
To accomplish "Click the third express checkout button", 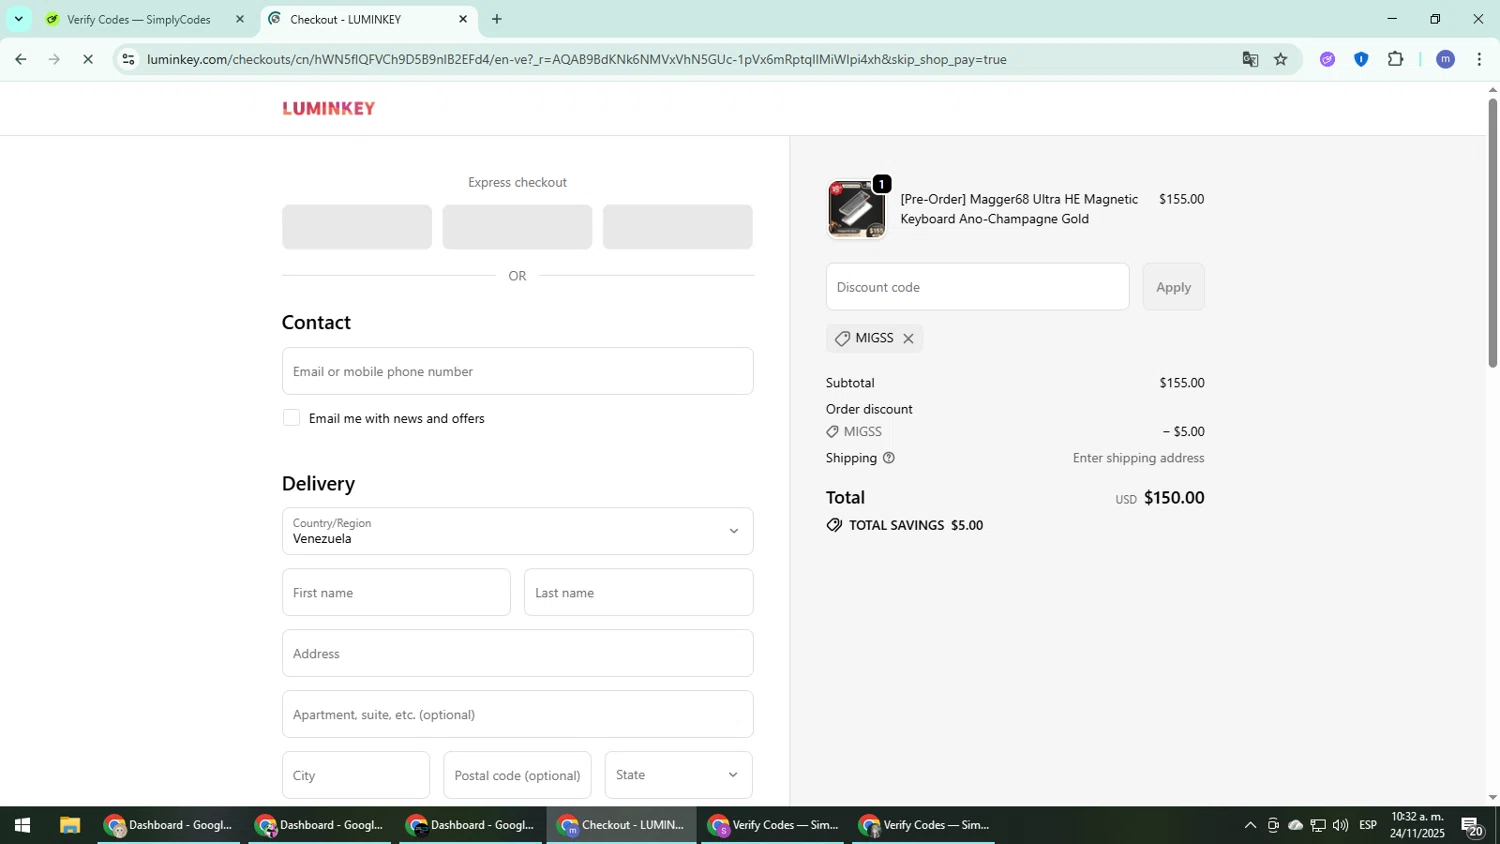I will click(678, 227).
